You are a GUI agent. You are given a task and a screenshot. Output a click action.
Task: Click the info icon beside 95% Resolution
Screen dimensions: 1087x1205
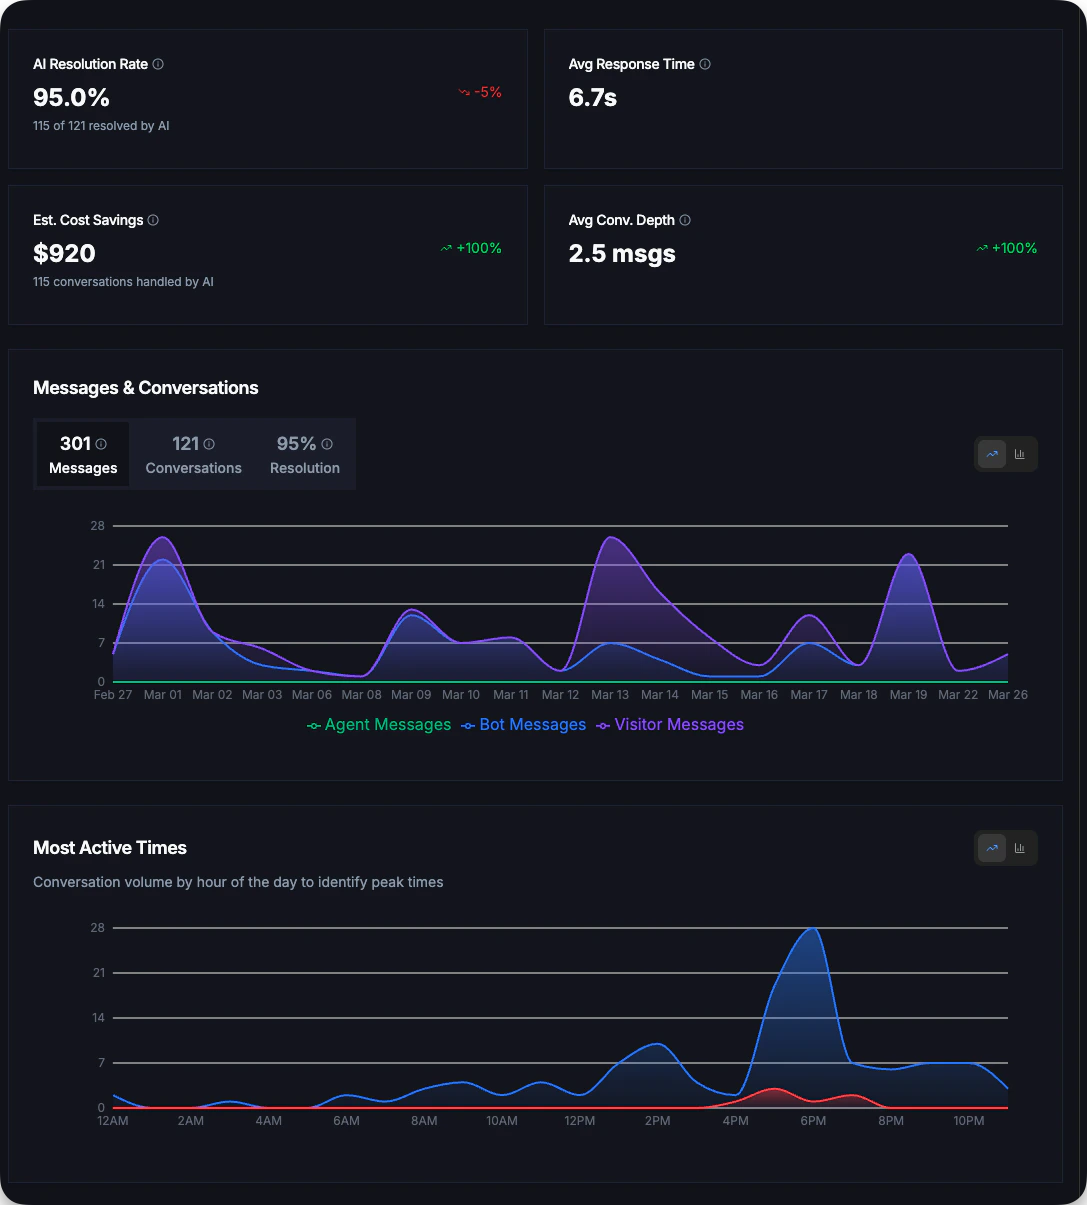[326, 443]
